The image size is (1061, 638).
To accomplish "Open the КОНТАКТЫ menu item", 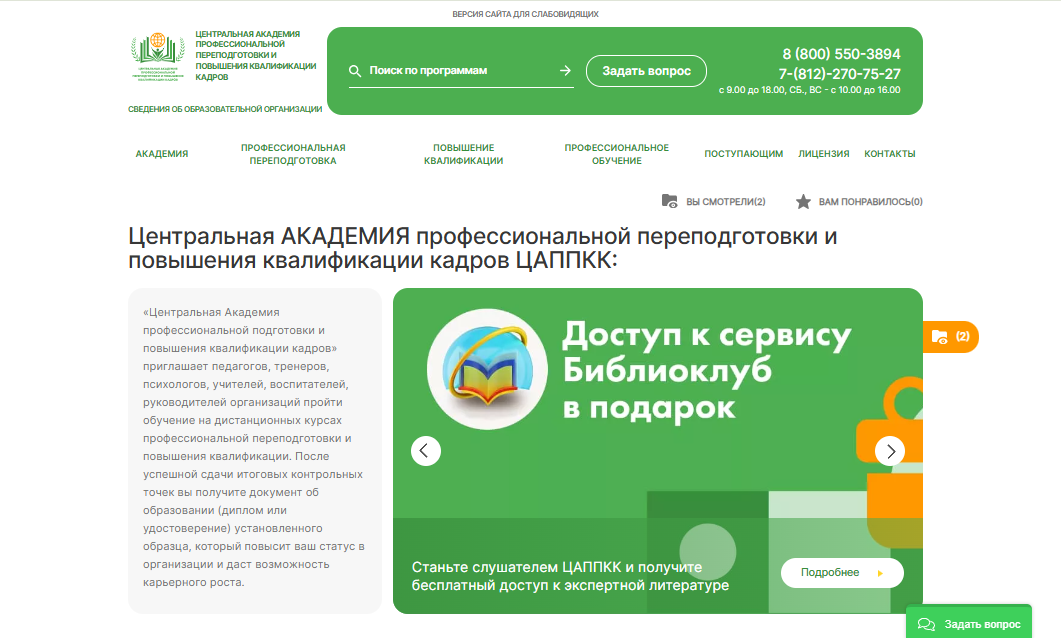I will [890, 154].
